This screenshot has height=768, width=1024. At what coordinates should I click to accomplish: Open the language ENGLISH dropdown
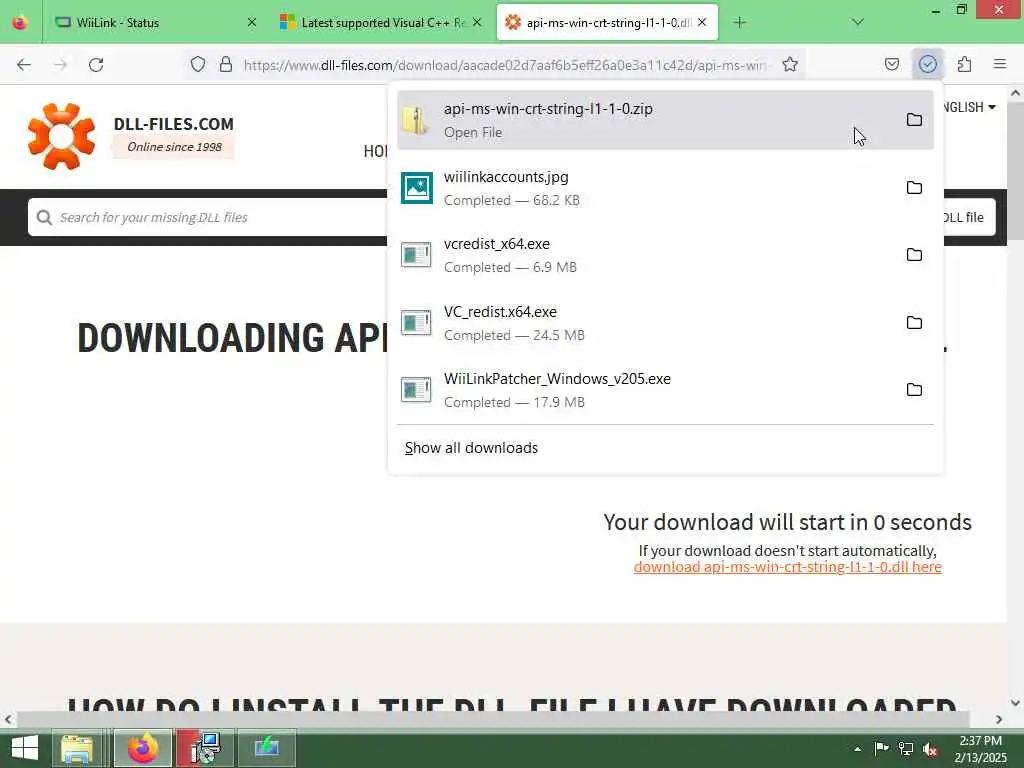[x=969, y=107]
